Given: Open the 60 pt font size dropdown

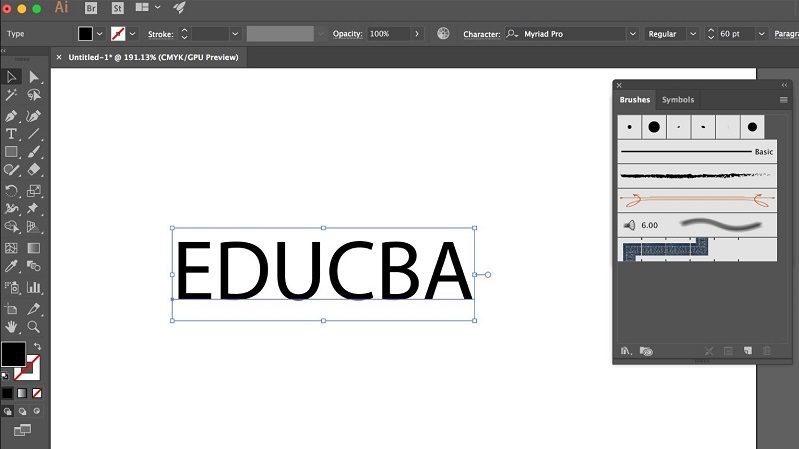Looking at the screenshot, I should (x=762, y=34).
